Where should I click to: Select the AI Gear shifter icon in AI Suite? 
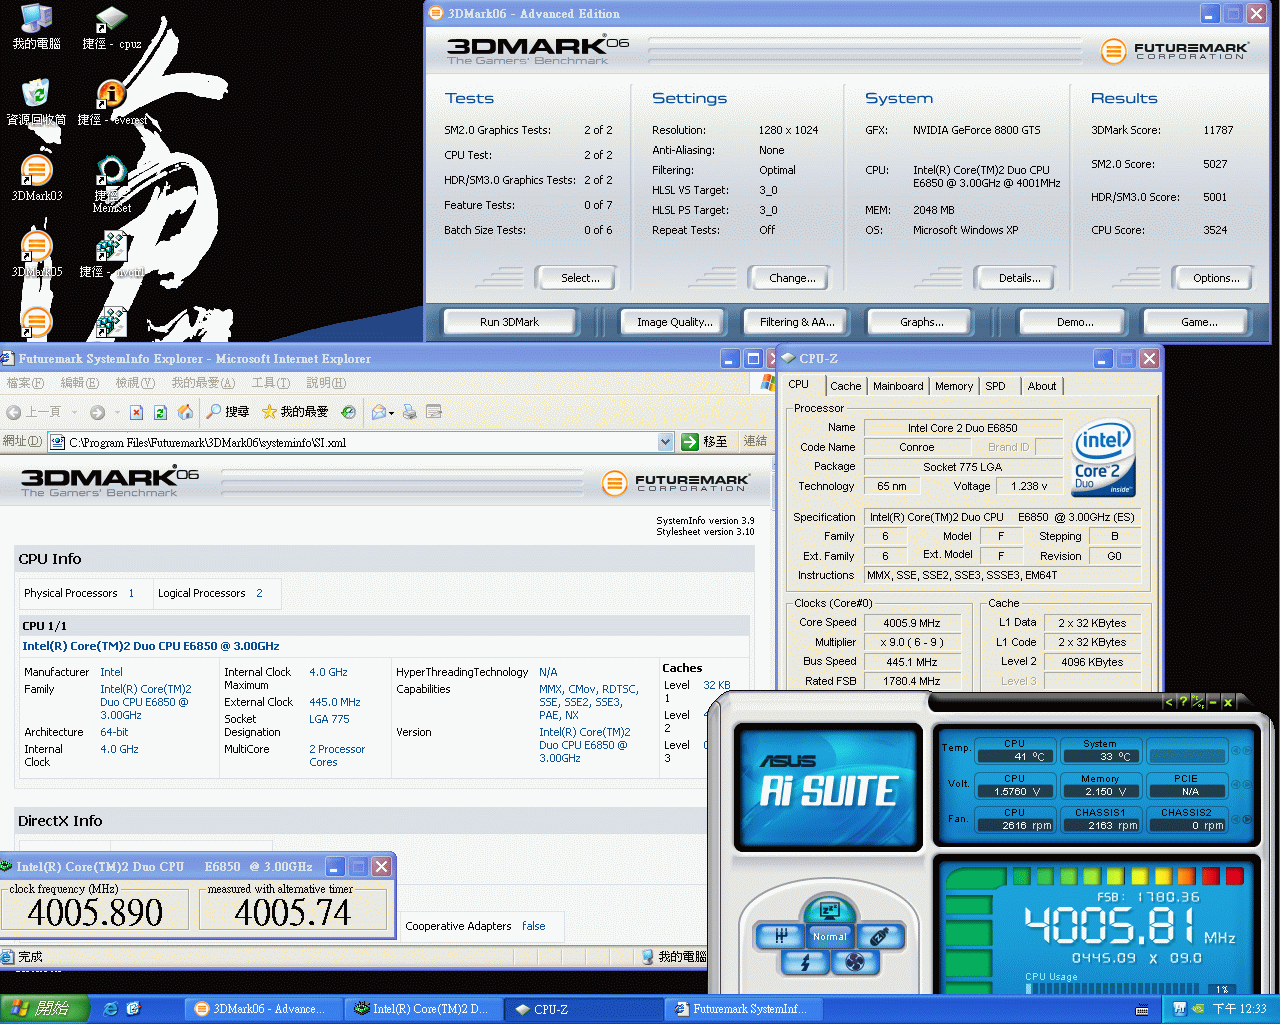tap(781, 936)
